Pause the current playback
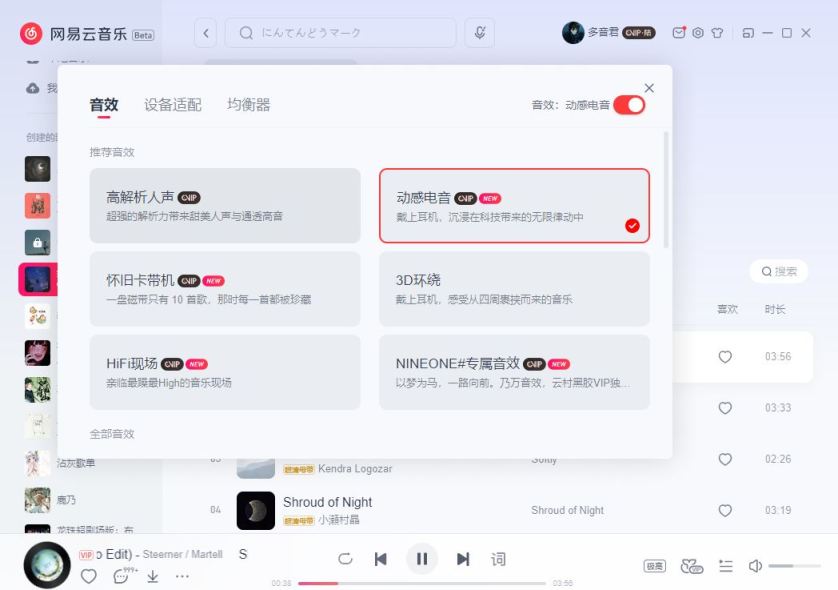The image size is (838, 590). (x=422, y=559)
